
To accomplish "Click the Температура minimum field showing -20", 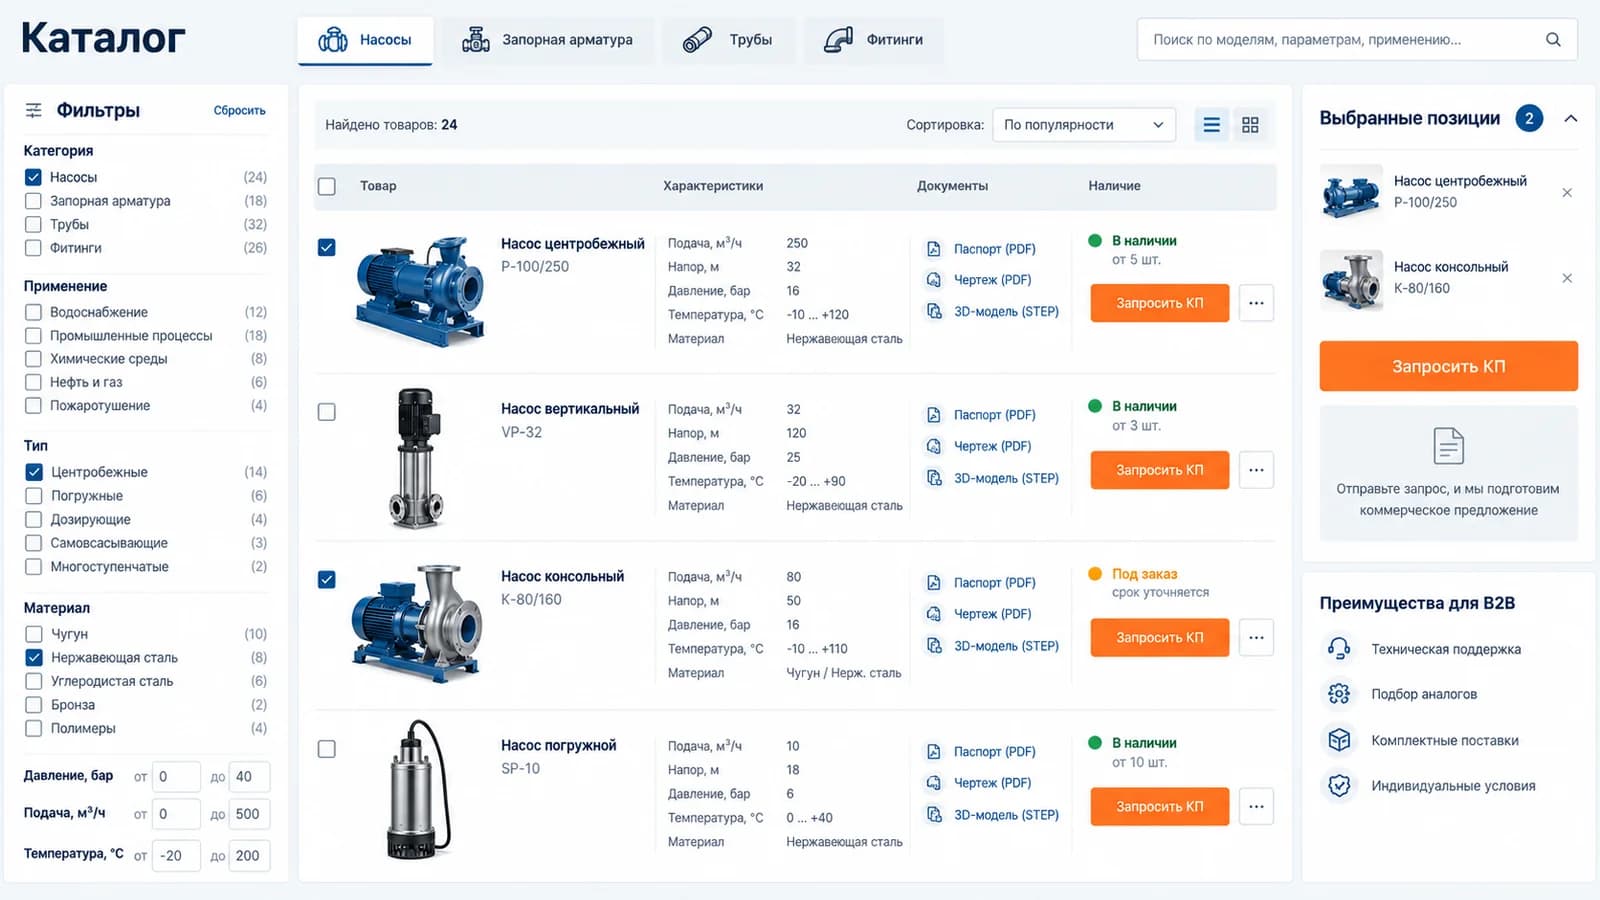I will point(176,856).
